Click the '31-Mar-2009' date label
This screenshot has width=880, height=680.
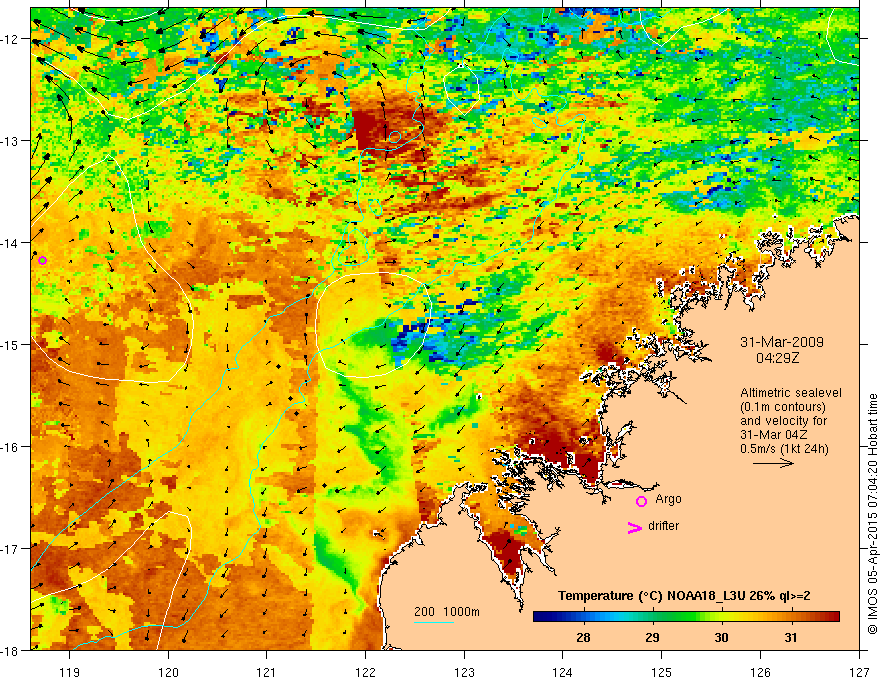tap(782, 342)
